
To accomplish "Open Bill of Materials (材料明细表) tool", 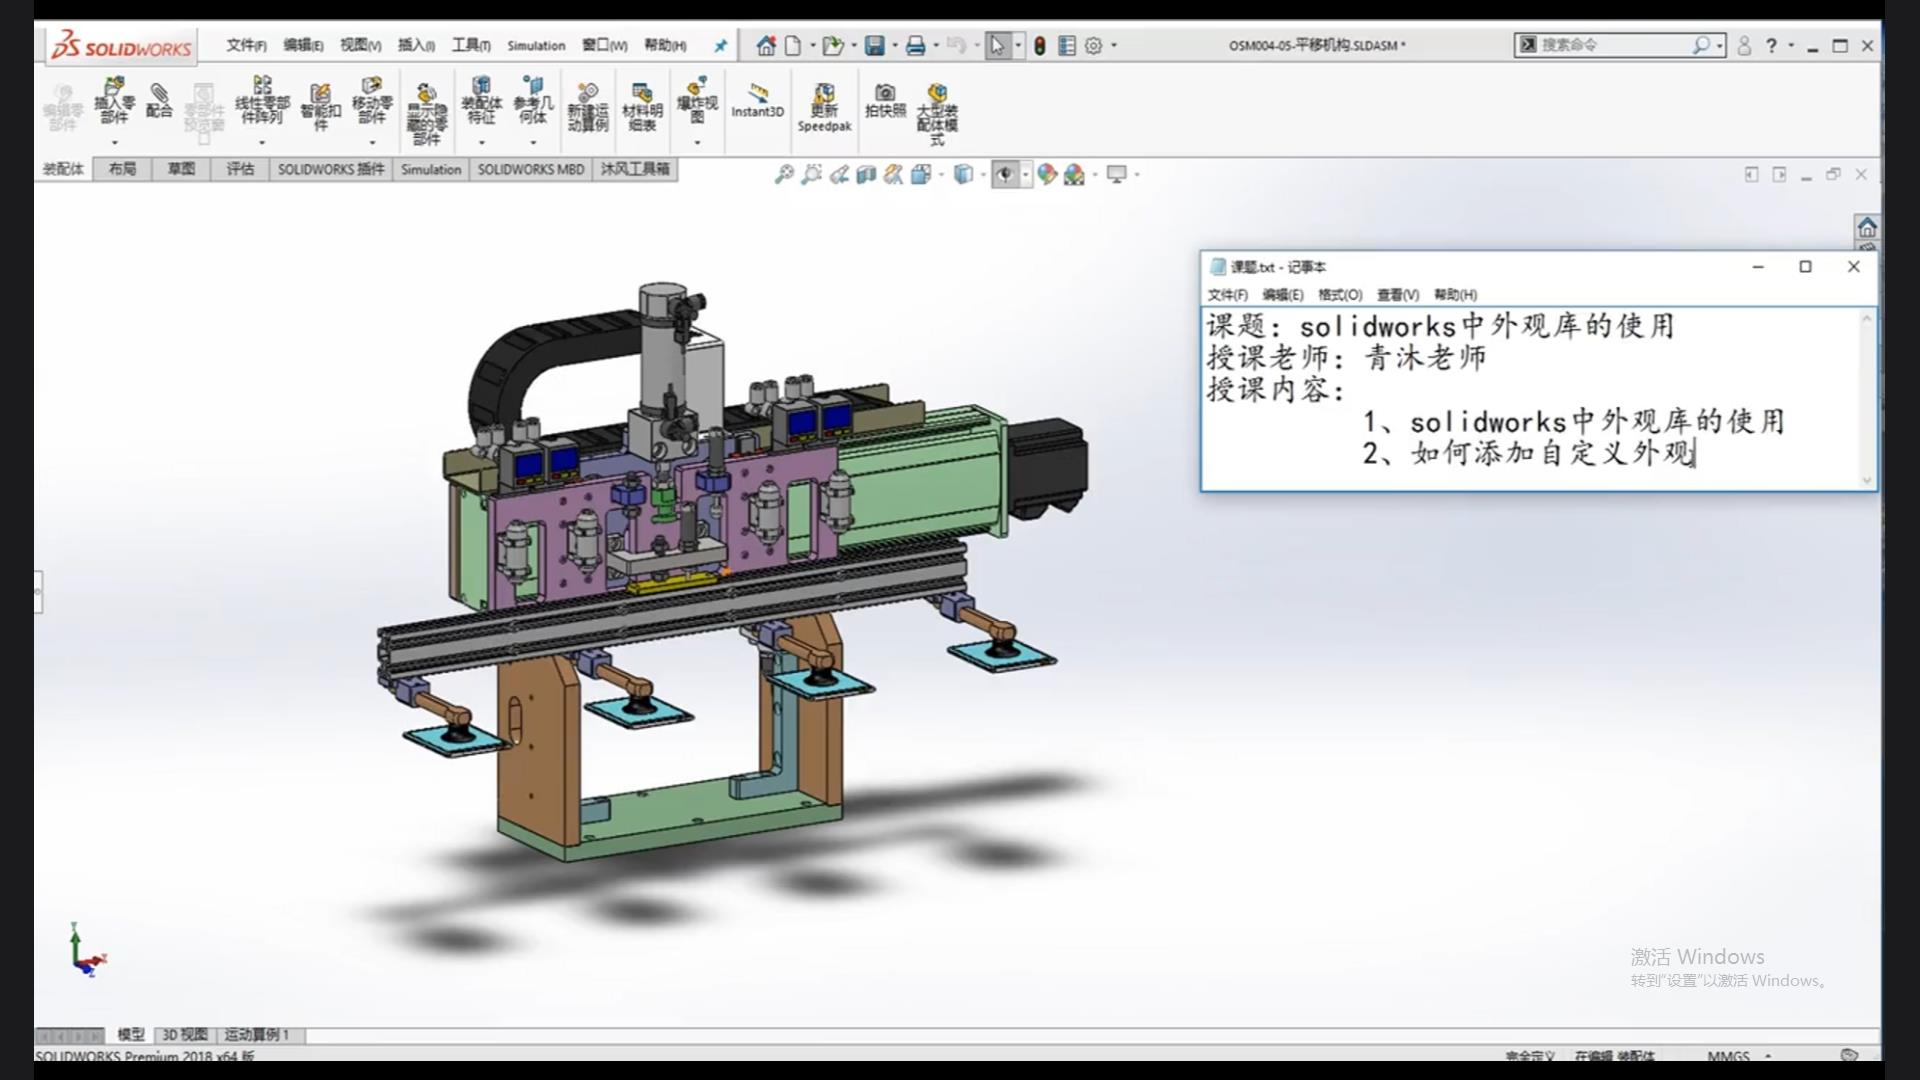I will point(642,108).
